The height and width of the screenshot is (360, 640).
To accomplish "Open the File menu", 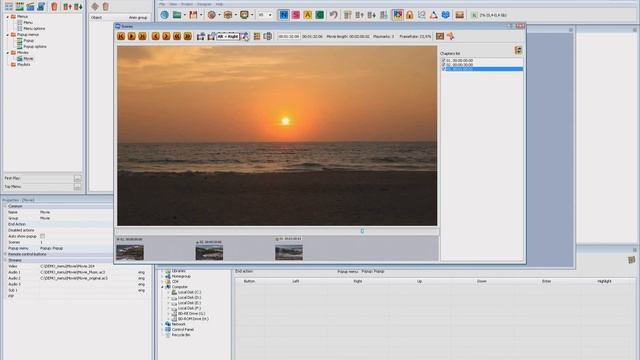I will point(162,4).
